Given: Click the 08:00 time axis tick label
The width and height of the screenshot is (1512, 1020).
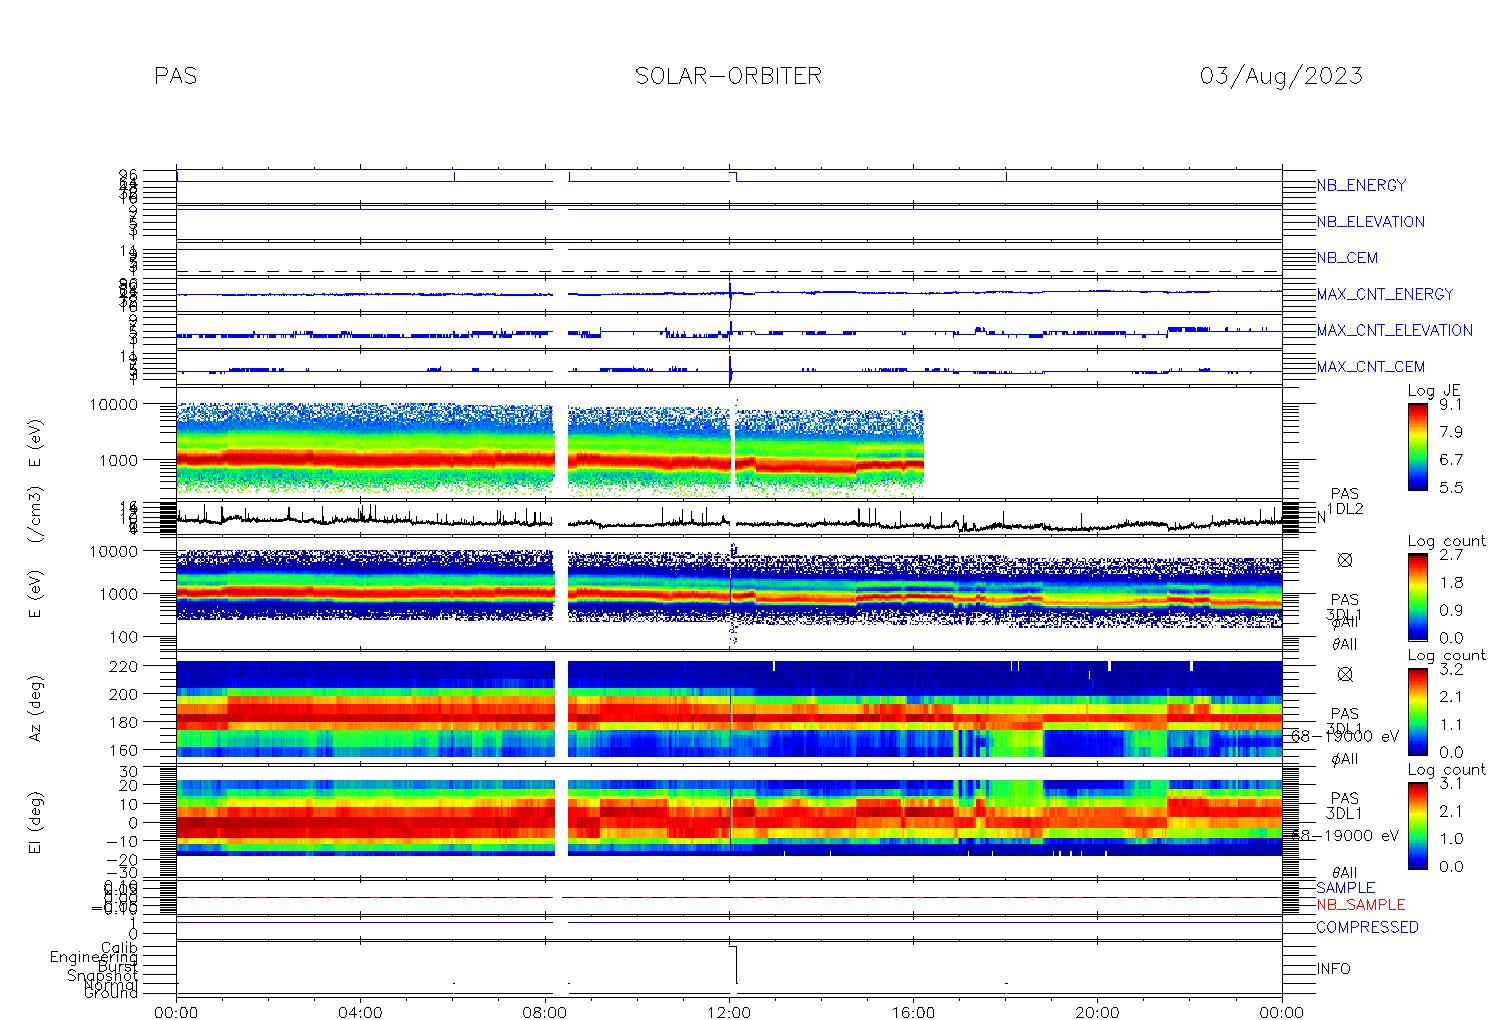Looking at the screenshot, I should coord(545,1012).
